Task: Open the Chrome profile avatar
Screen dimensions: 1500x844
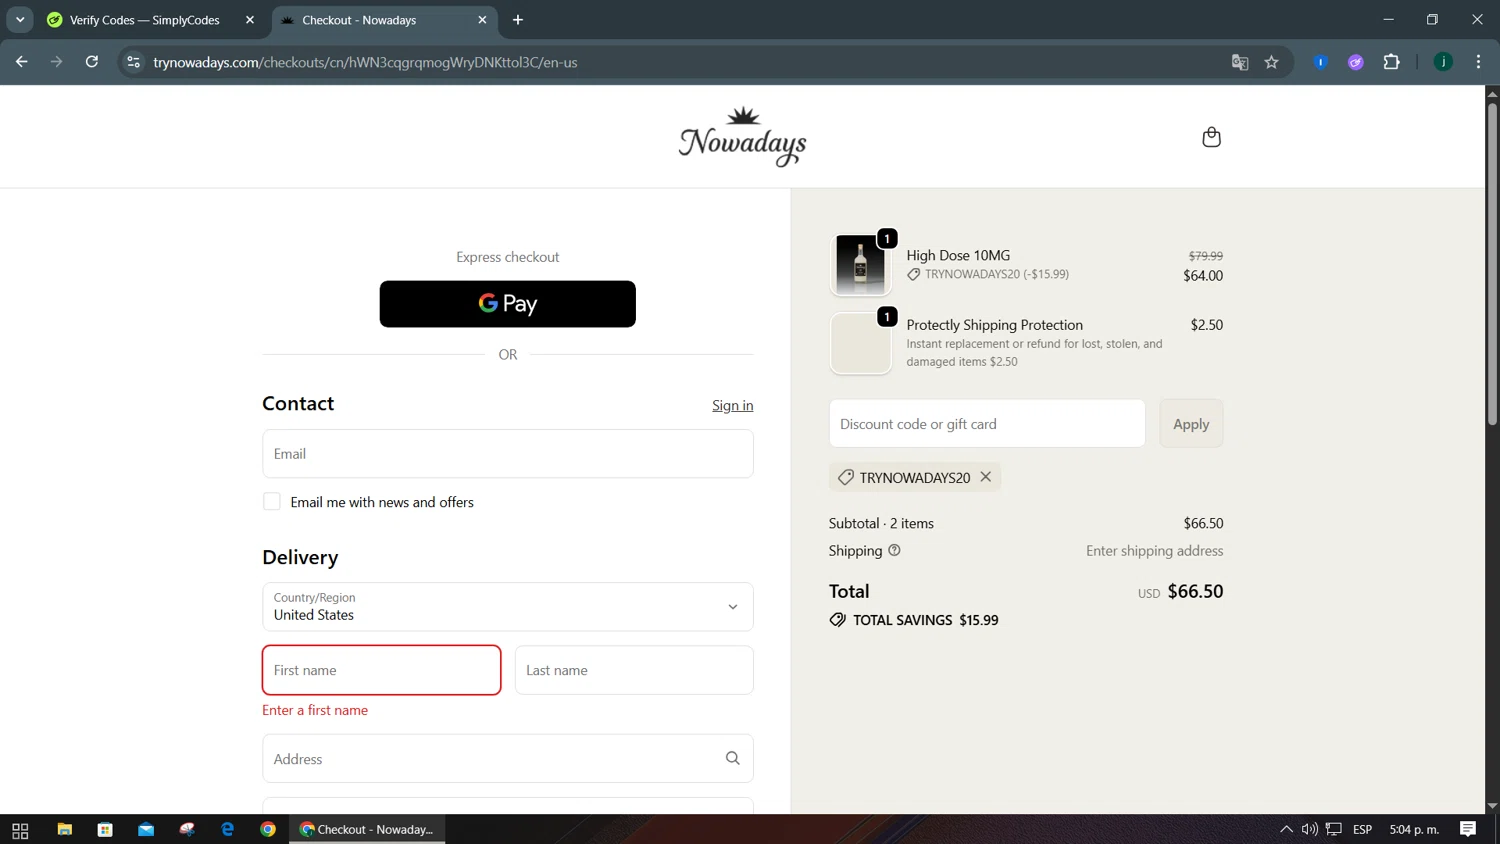Action: coord(1443,62)
